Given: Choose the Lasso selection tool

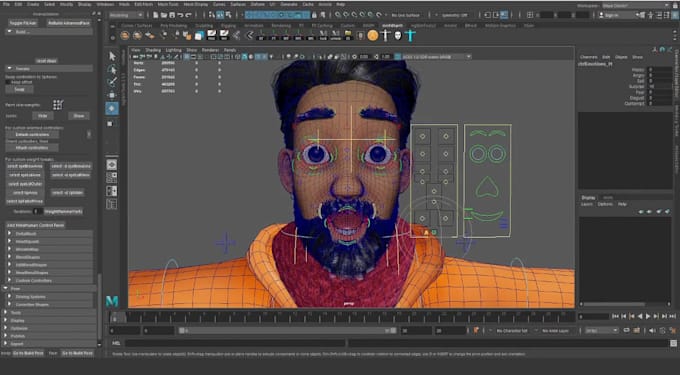Looking at the screenshot, I should [112, 69].
